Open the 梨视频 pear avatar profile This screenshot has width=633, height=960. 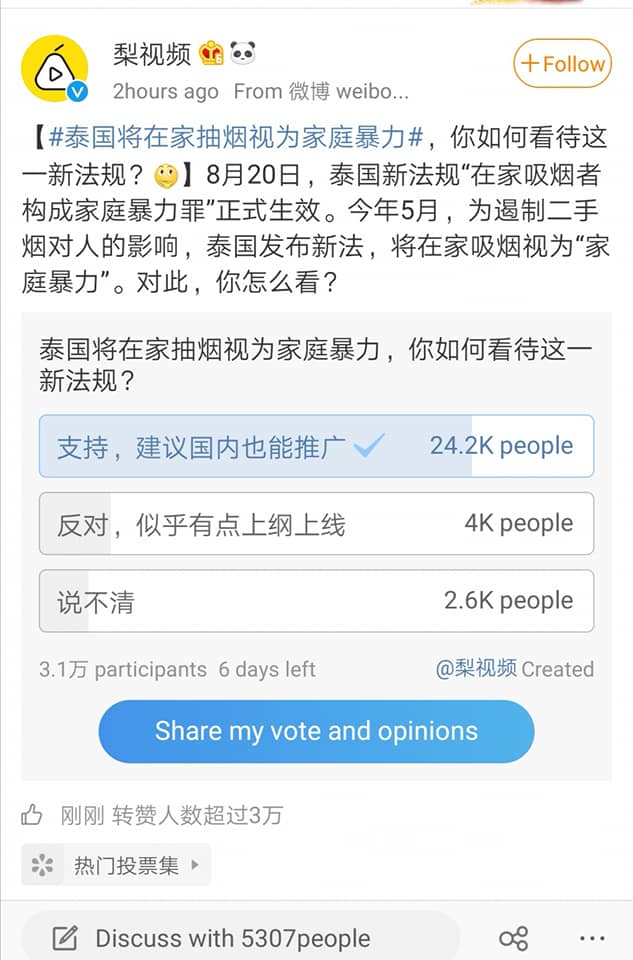(x=55, y=66)
